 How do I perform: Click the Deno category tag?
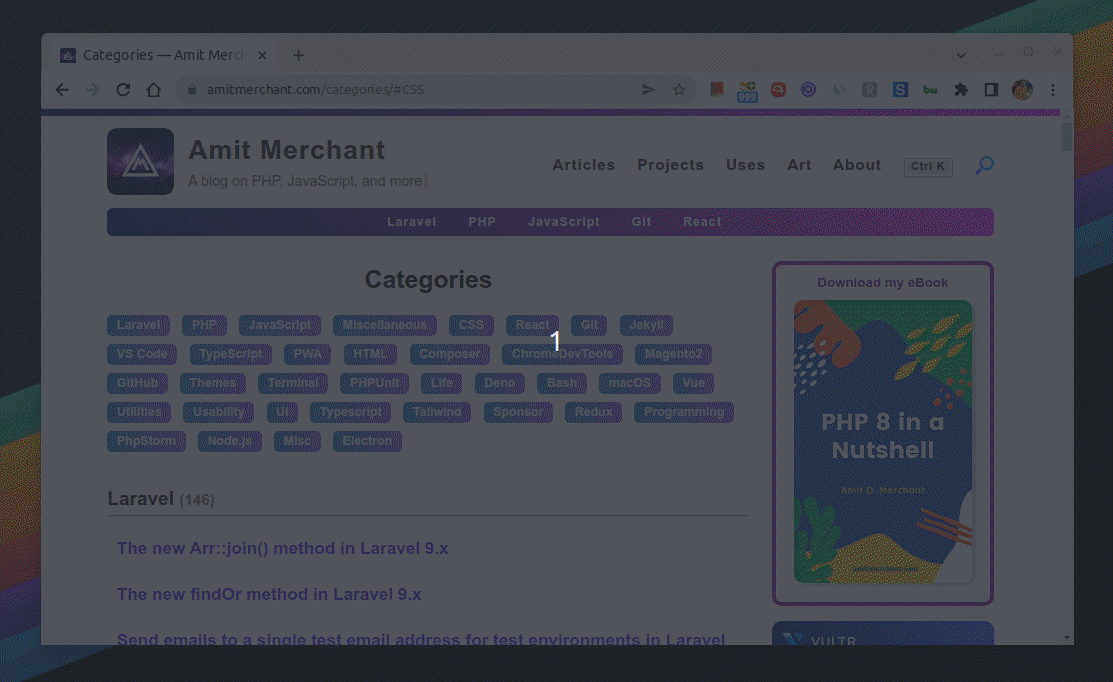pyautogui.click(x=500, y=383)
